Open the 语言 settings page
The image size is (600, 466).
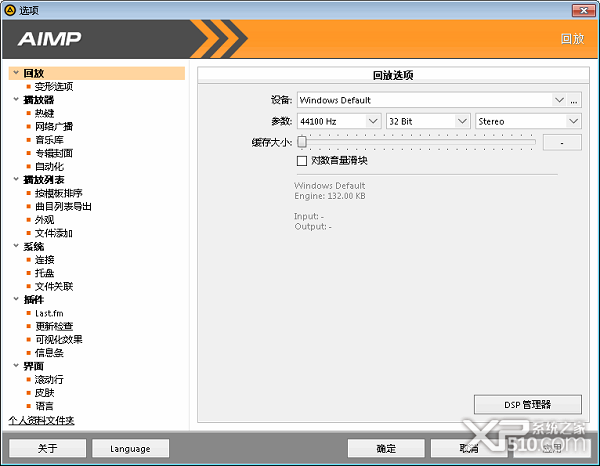click(44, 406)
